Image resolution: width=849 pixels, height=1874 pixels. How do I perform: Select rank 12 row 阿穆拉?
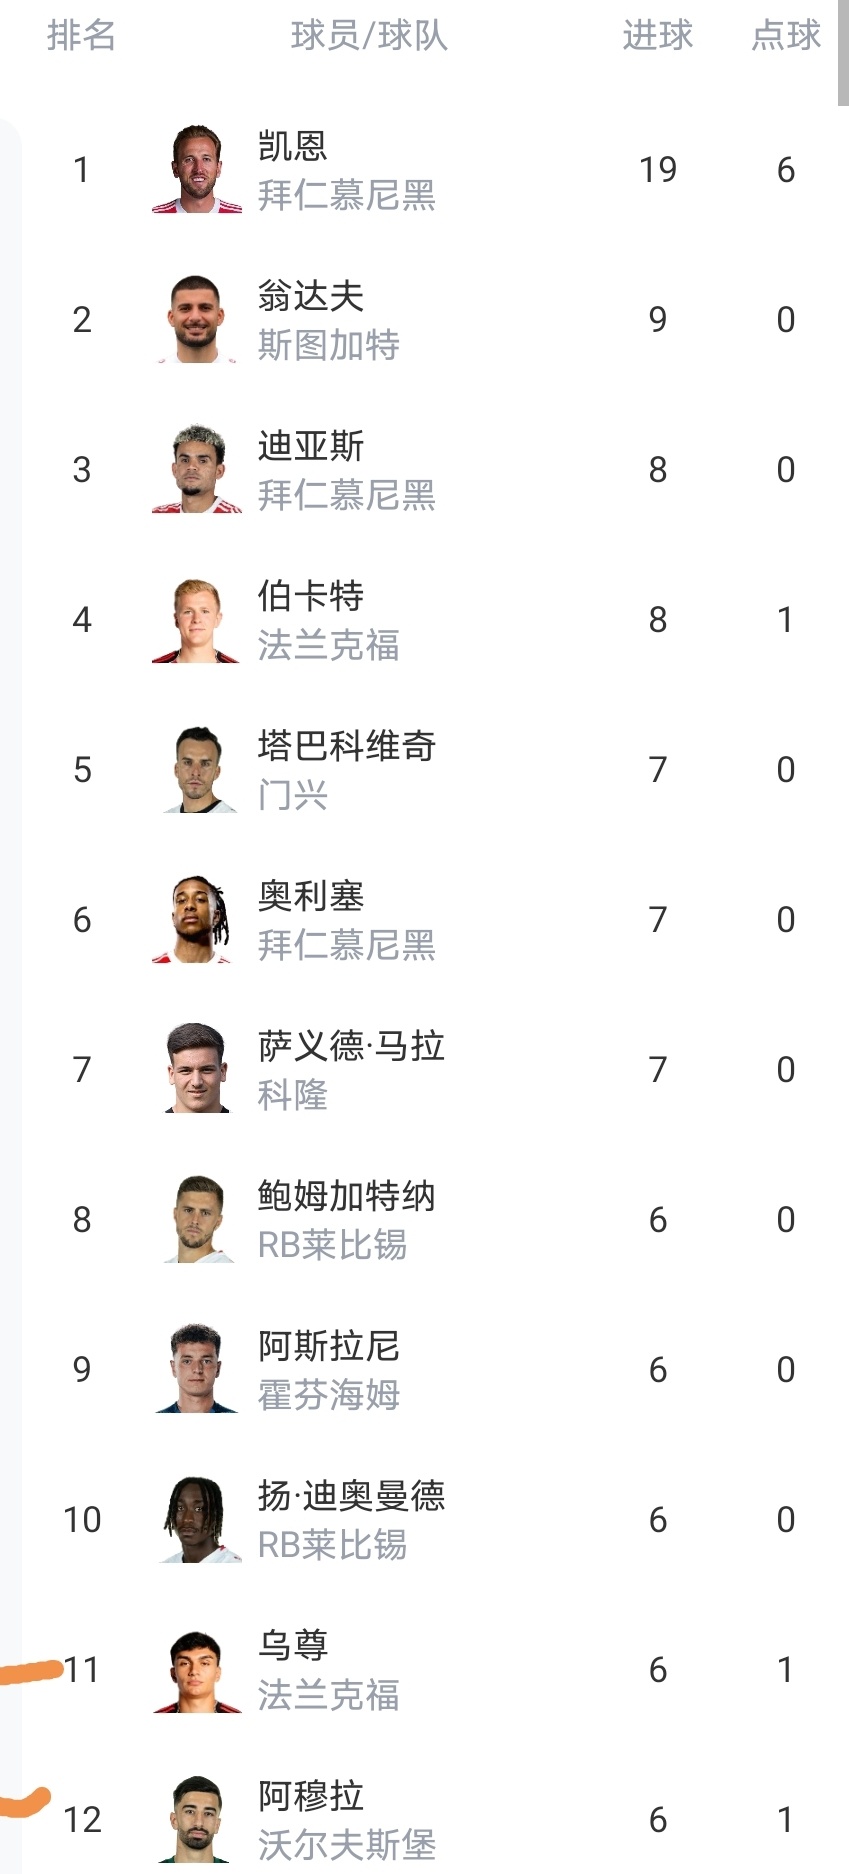click(x=310, y=1796)
